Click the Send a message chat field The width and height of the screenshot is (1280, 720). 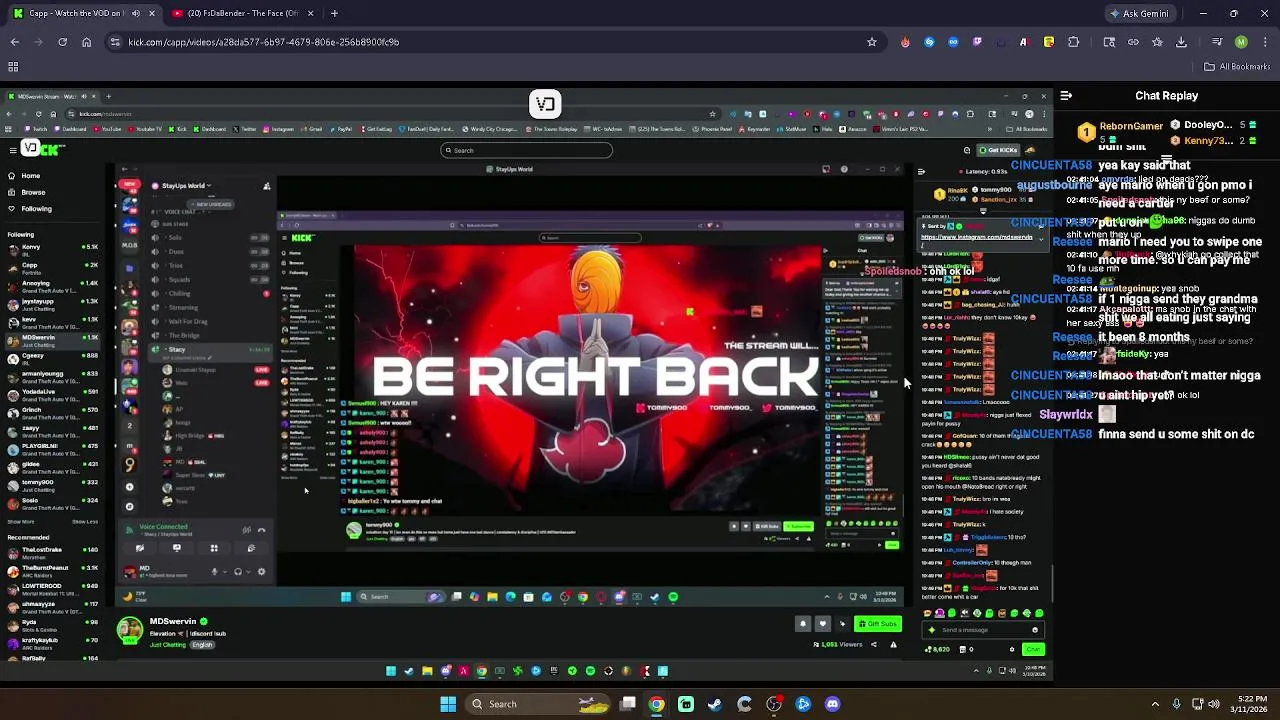(983, 630)
